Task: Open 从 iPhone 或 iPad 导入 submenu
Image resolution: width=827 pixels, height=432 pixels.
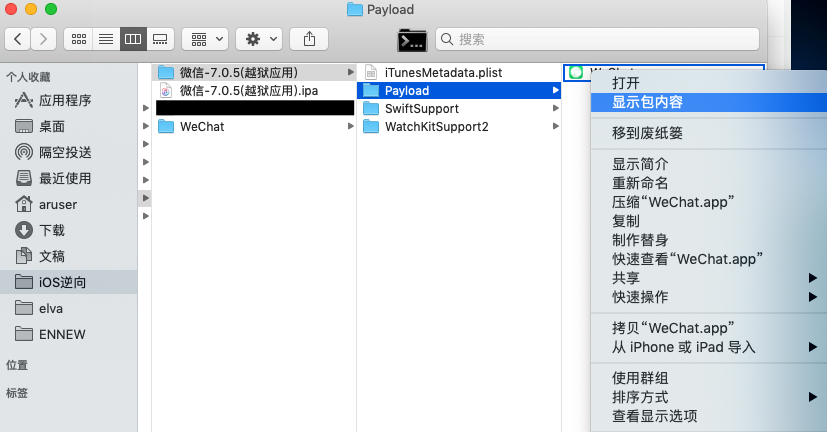Action: coord(709,347)
